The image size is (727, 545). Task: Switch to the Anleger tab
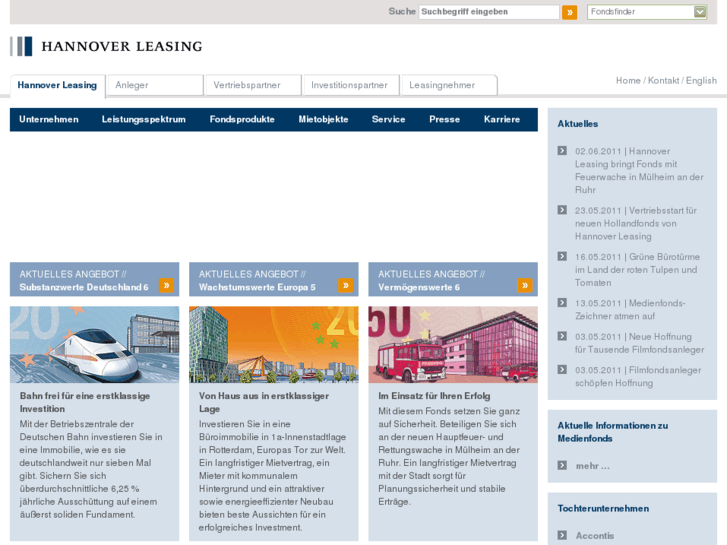[155, 85]
